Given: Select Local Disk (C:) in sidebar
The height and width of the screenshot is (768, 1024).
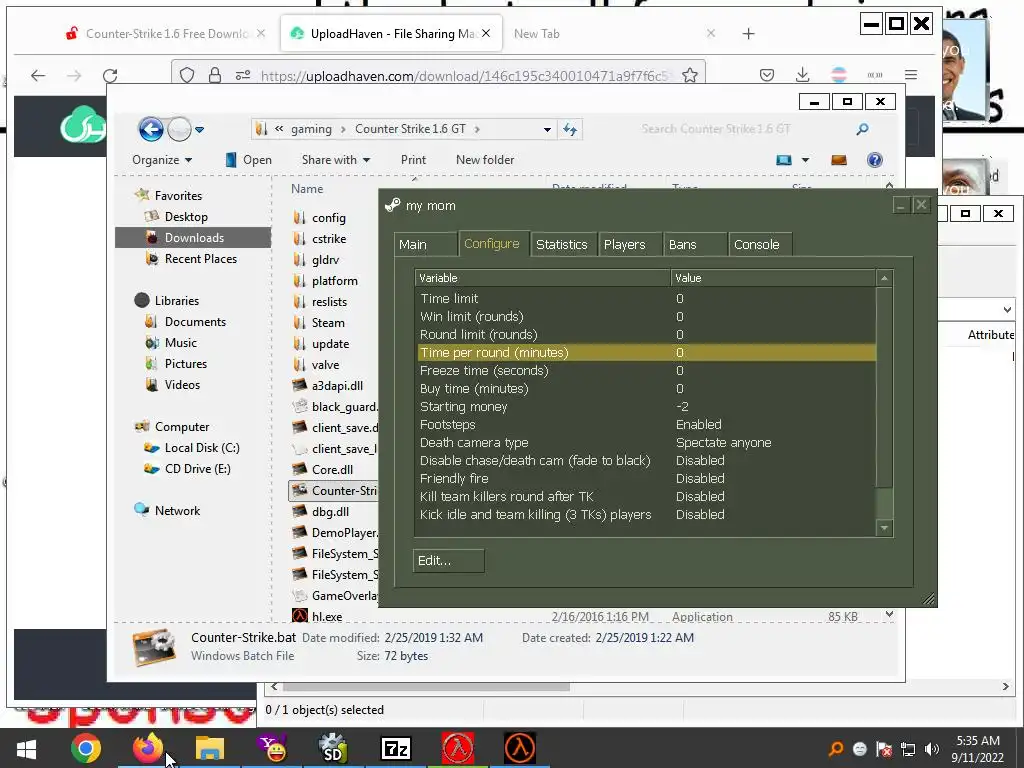Looking at the screenshot, I should tap(201, 448).
